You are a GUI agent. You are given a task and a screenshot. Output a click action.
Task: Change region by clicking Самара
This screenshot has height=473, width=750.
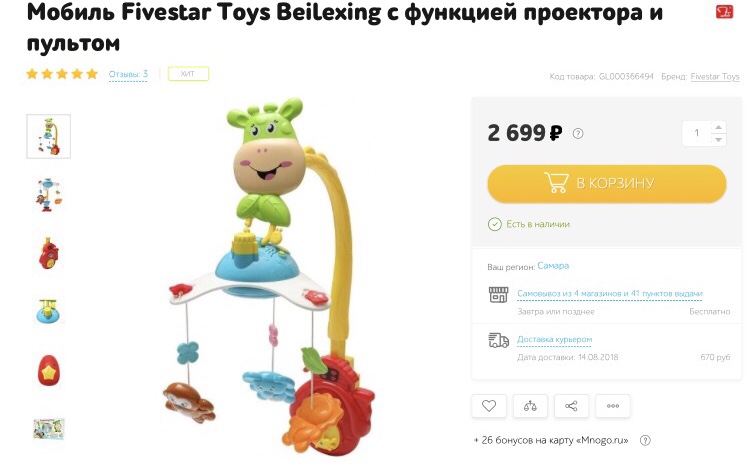pos(553,266)
